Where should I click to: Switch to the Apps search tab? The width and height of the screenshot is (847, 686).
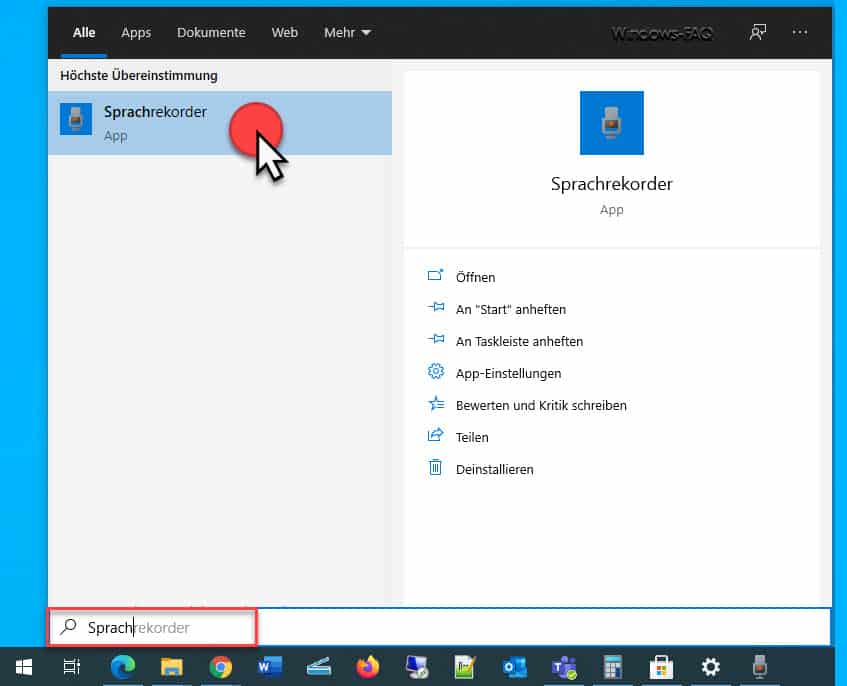(136, 32)
